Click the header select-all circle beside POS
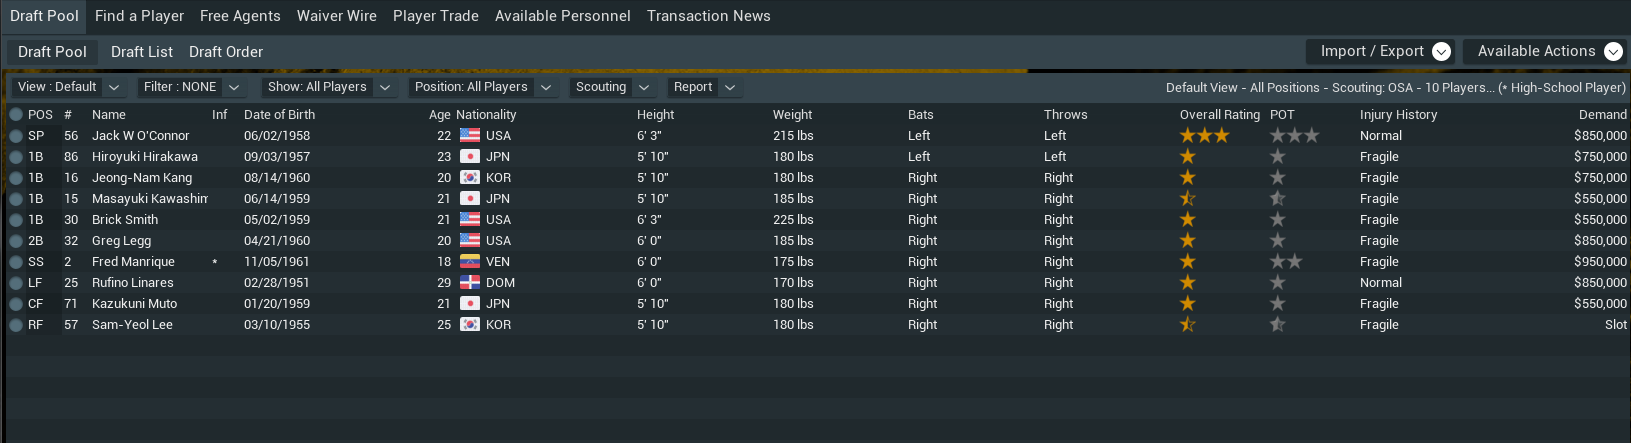Viewport: 1631px width, 443px height. (x=16, y=115)
